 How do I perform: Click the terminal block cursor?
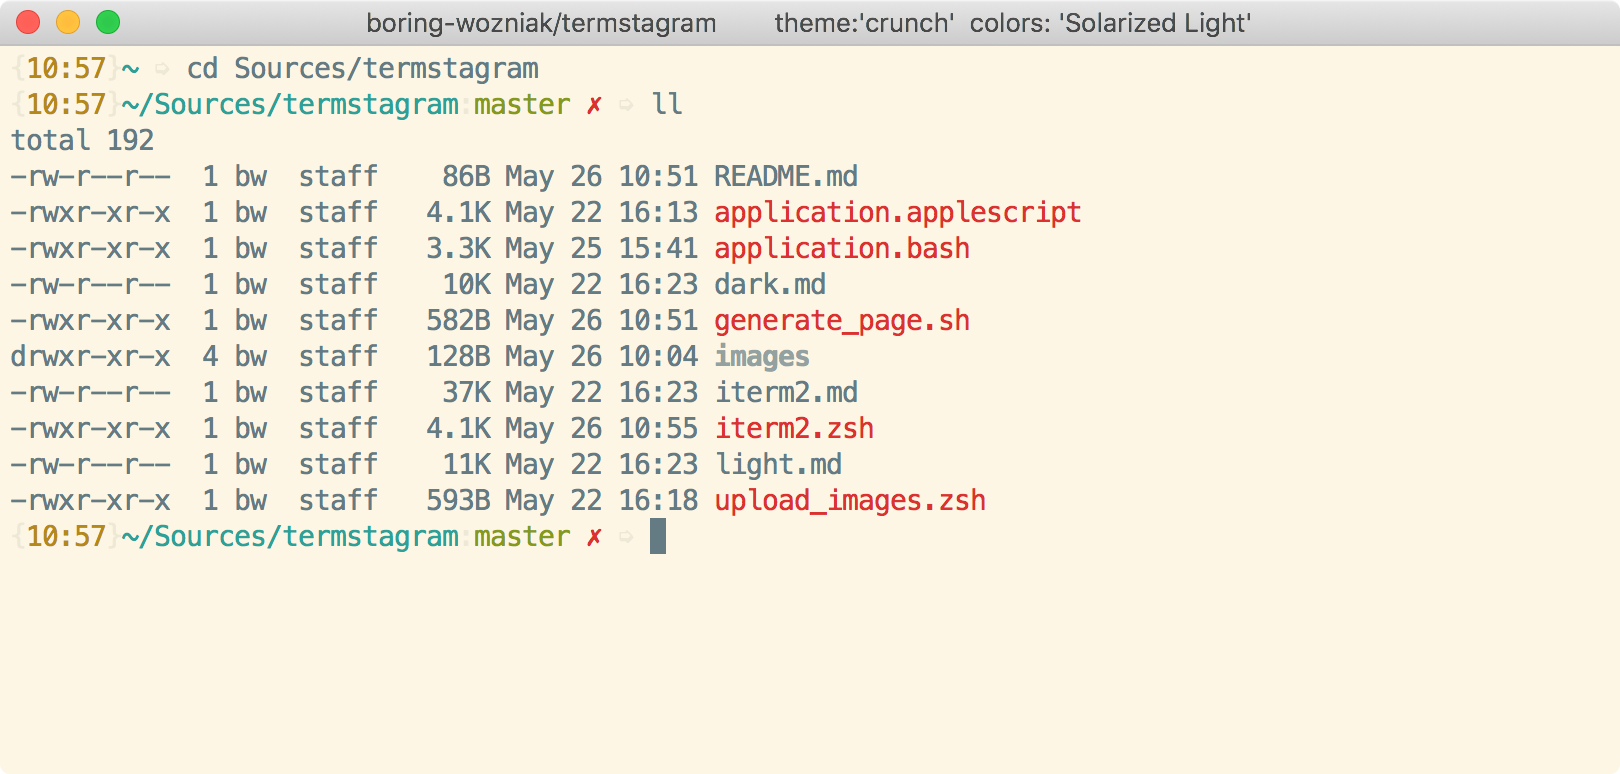(658, 536)
